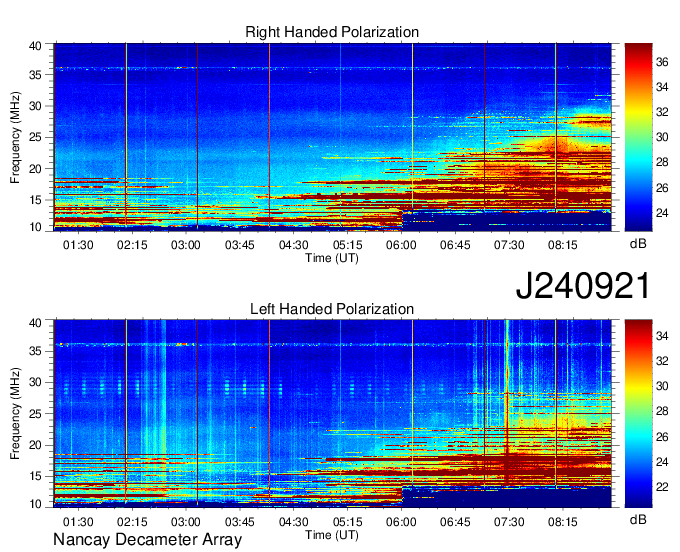Click 06:45 time tick on Right Handed plot
Screen dimensions: 680x552
(x=455, y=245)
